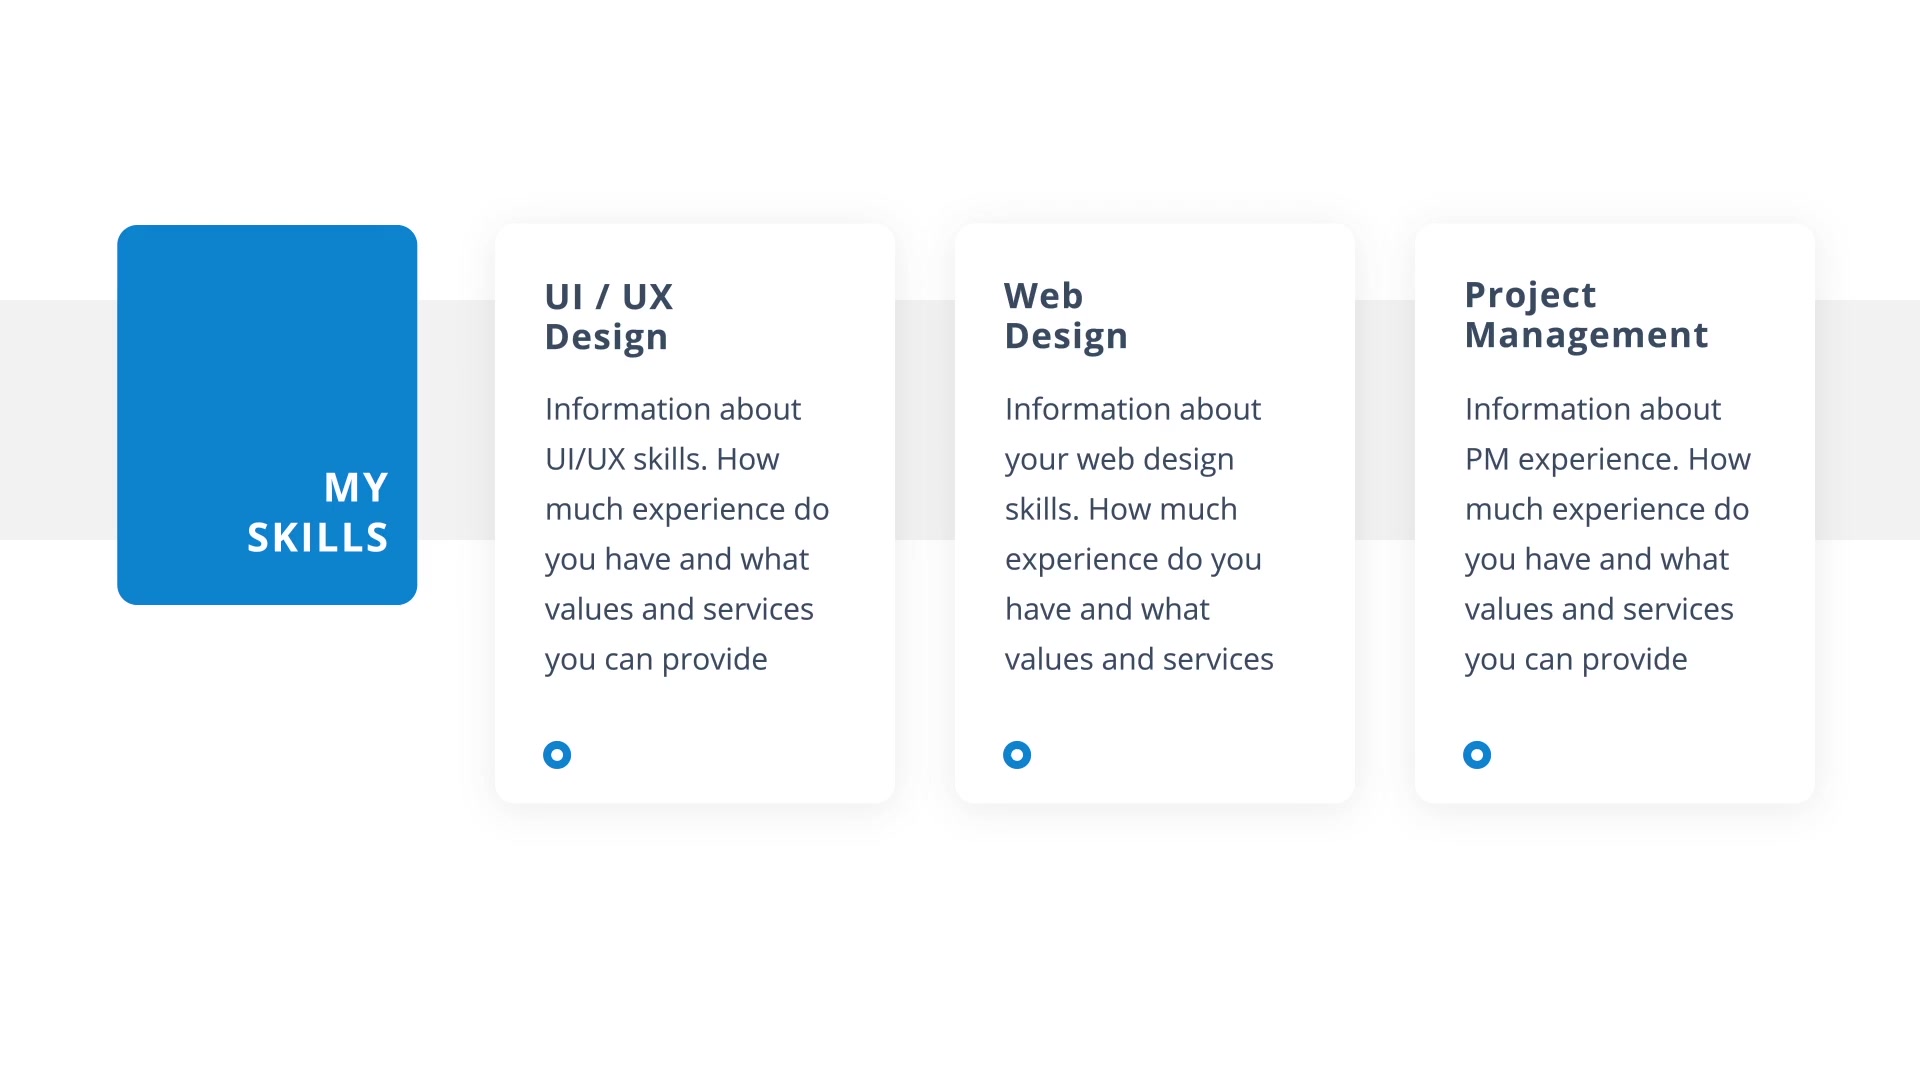Click 'PM experience. How' line in third card
Image resolution: width=1920 pixels, height=1080 pixels.
(x=1607, y=460)
